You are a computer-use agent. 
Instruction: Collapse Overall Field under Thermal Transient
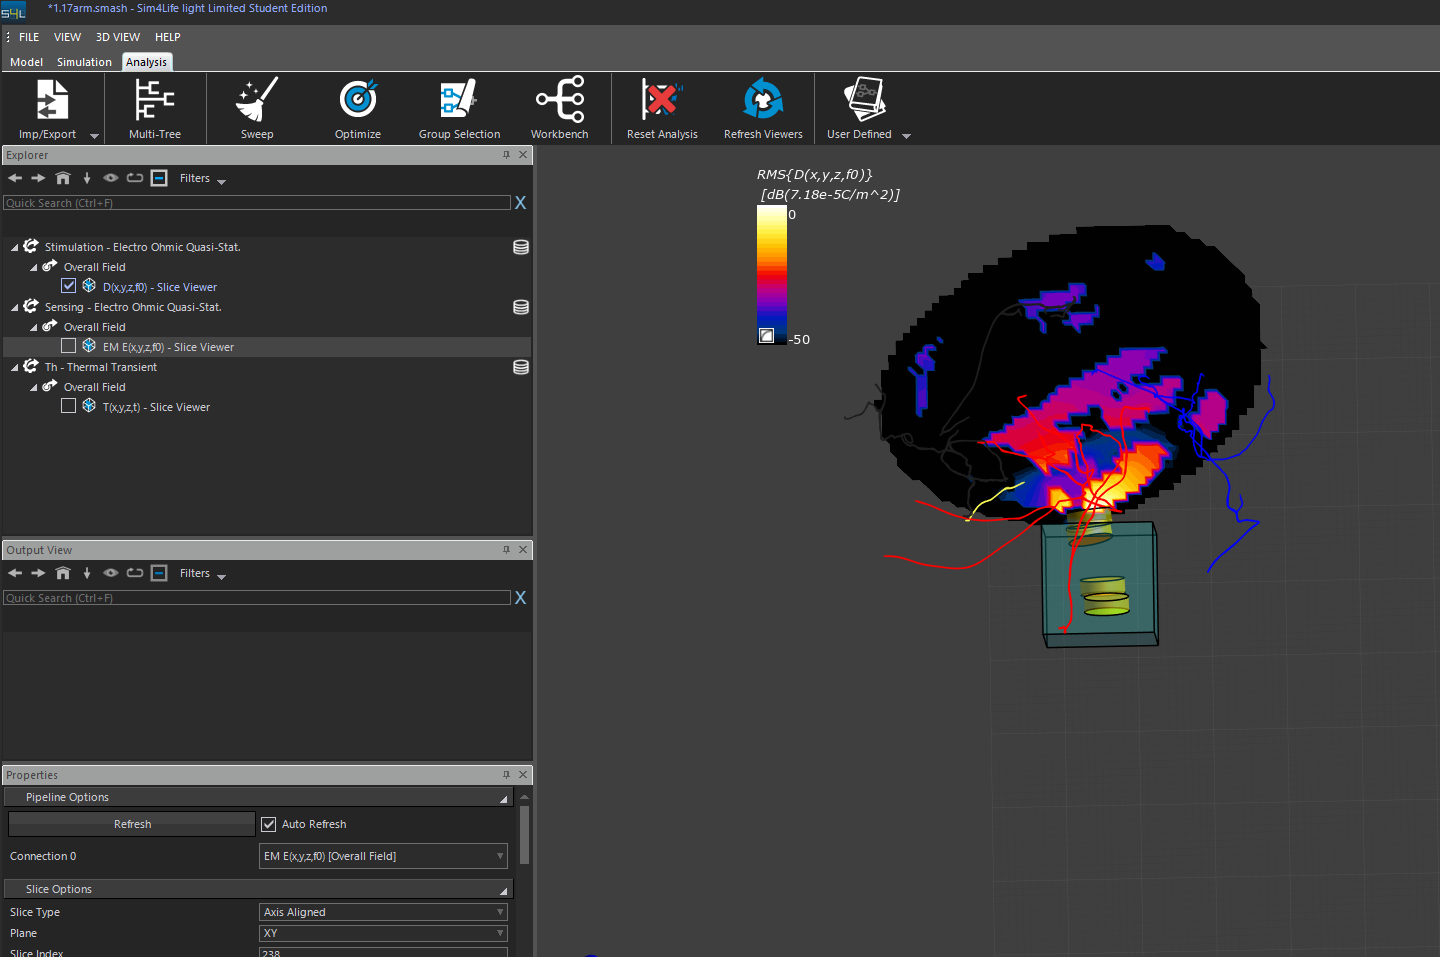[33, 387]
